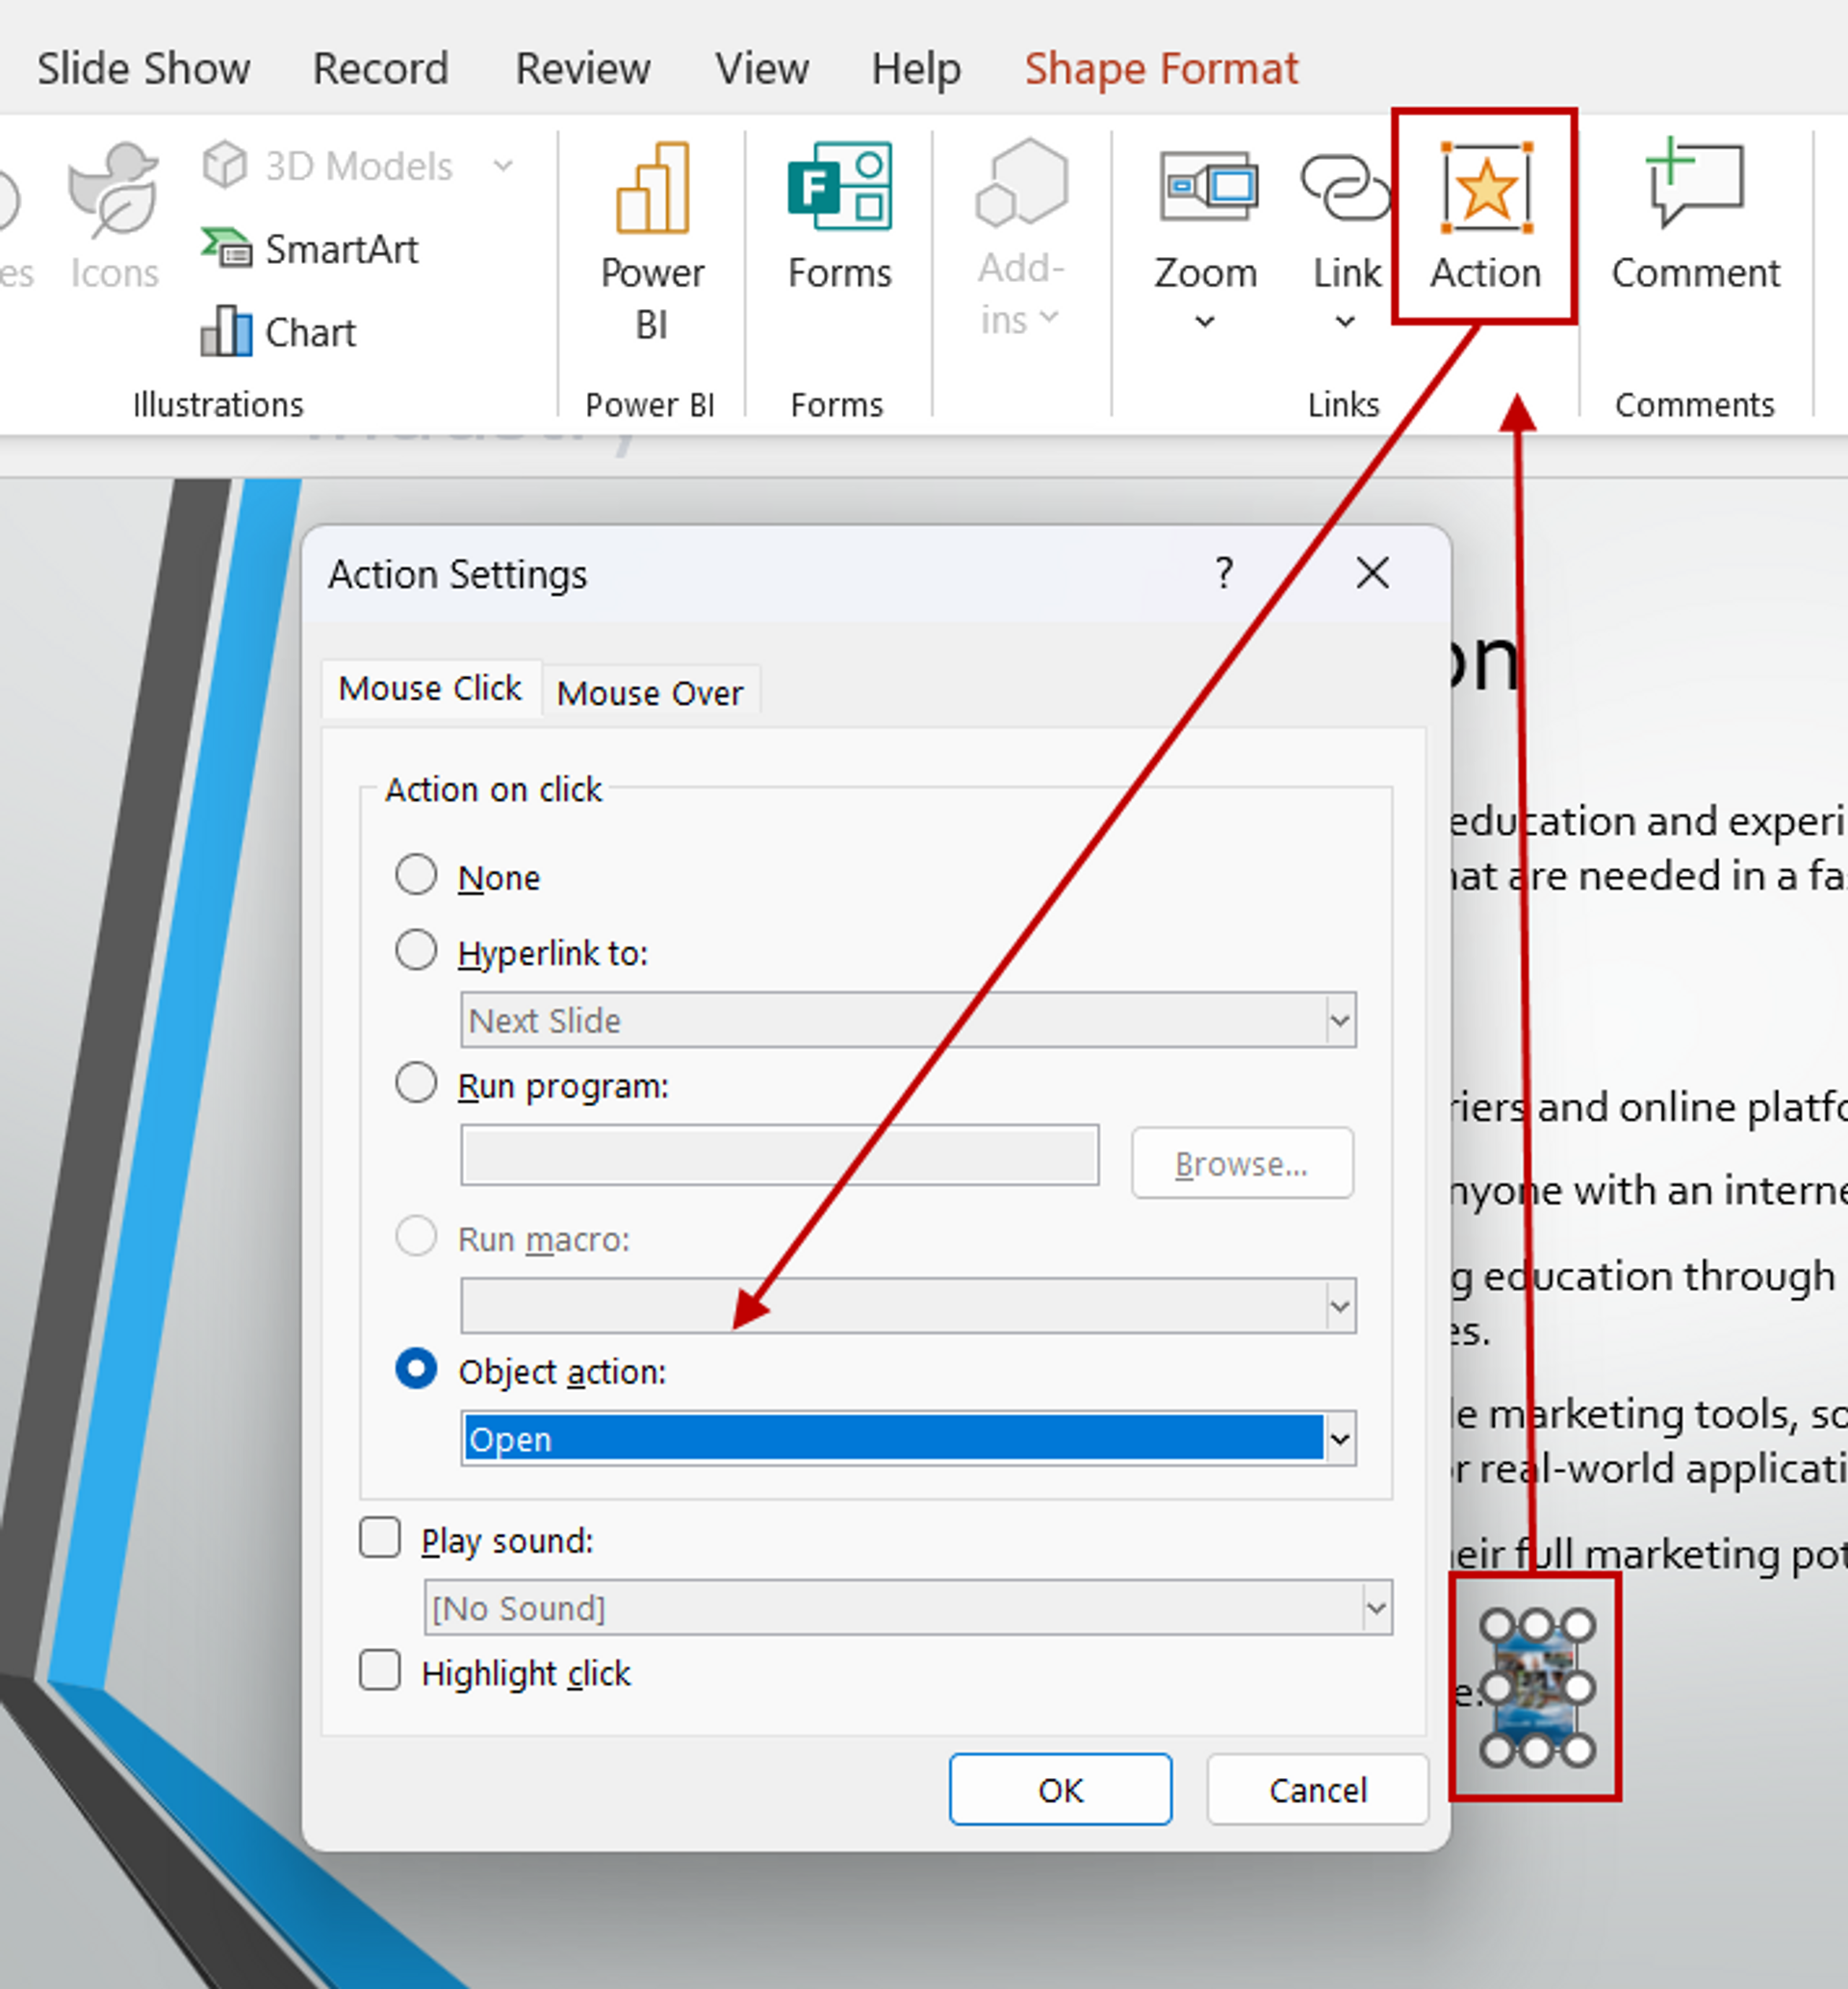Open the Help ribbon tab

[x=916, y=69]
